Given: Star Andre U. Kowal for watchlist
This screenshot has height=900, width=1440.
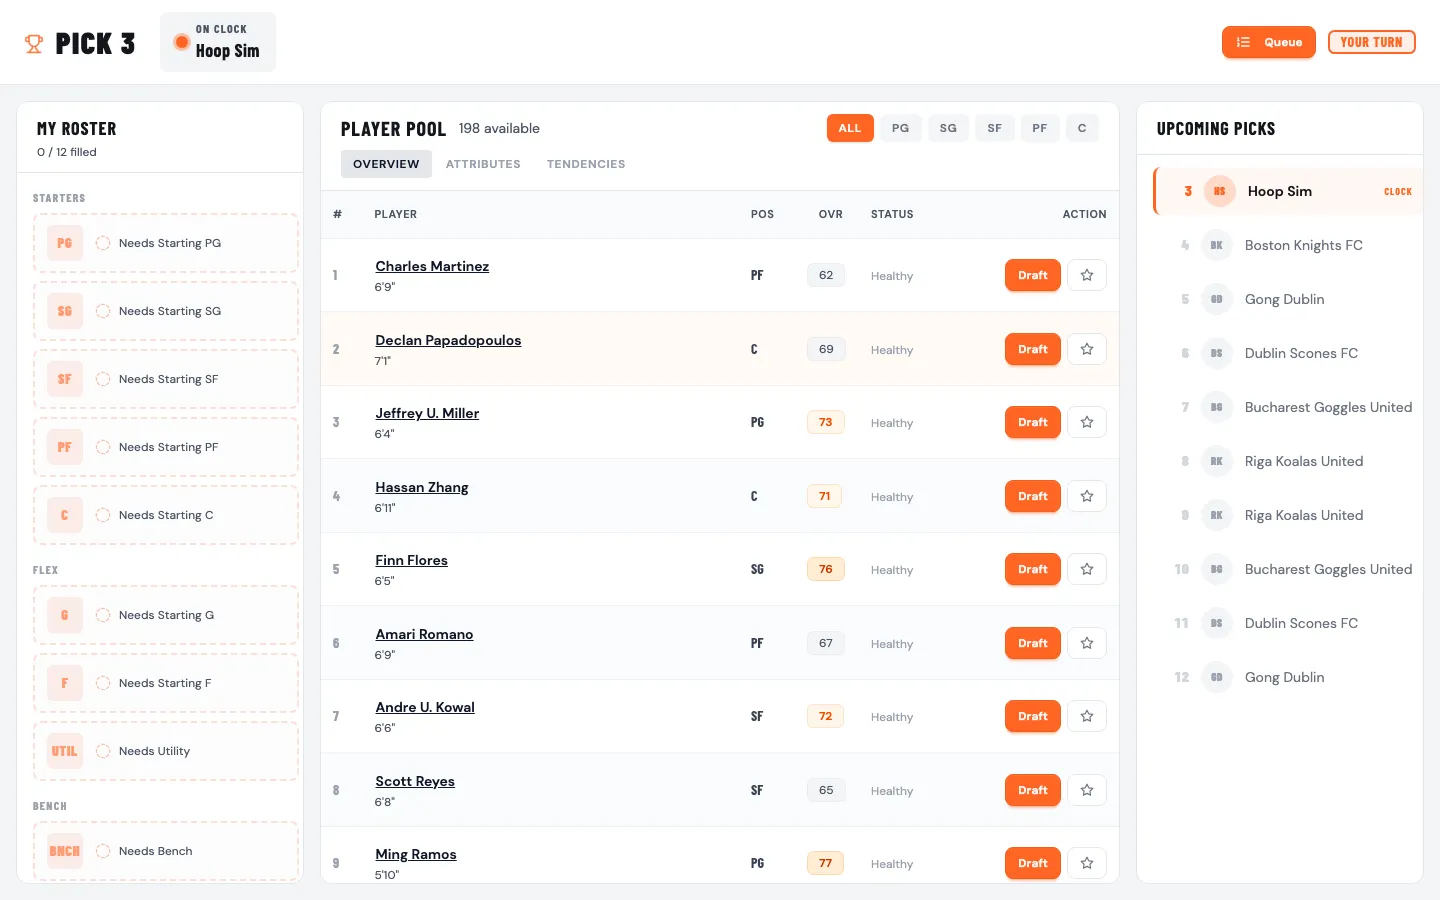Looking at the screenshot, I should coord(1086,716).
